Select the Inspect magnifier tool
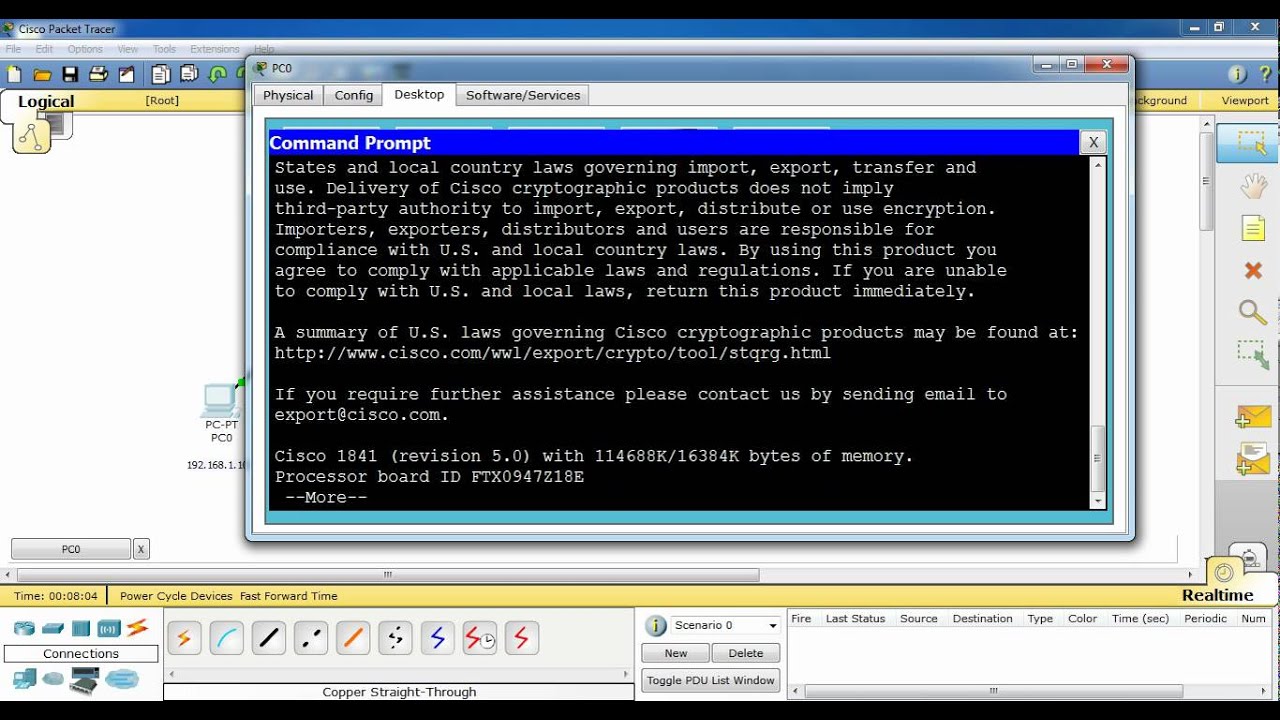The image size is (1280, 720). point(1253,312)
